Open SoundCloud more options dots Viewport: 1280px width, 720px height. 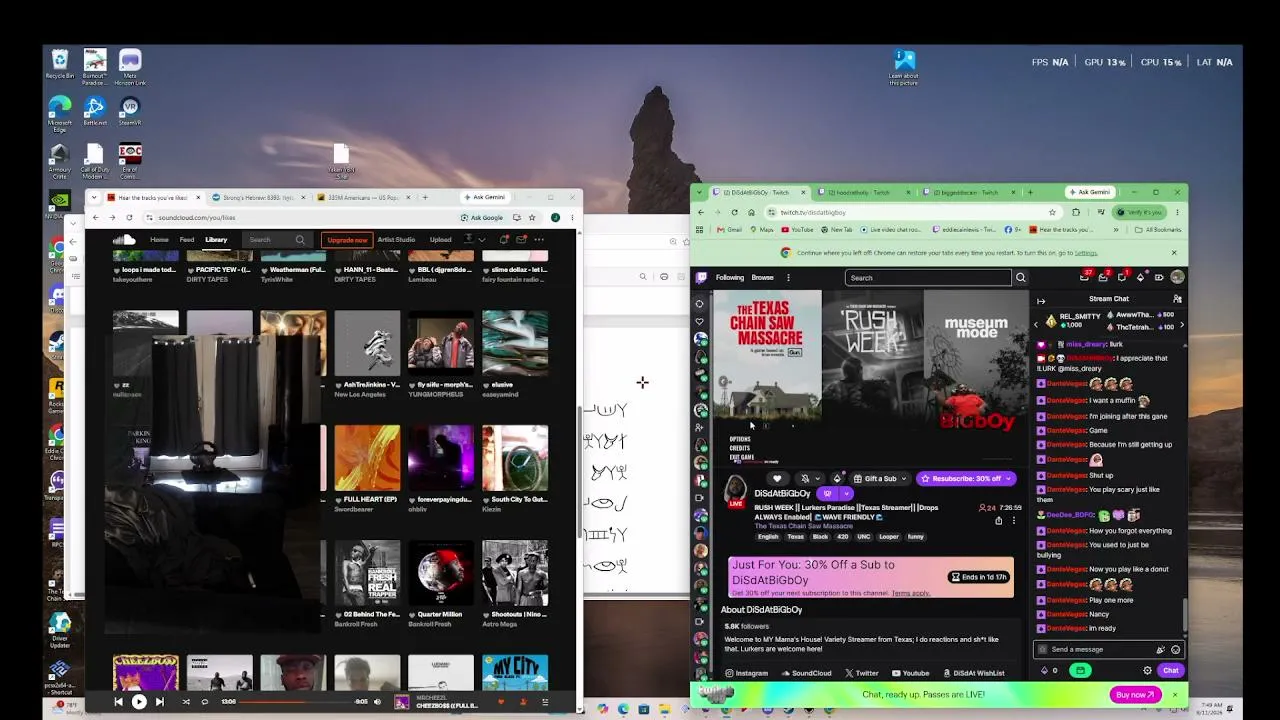539,240
